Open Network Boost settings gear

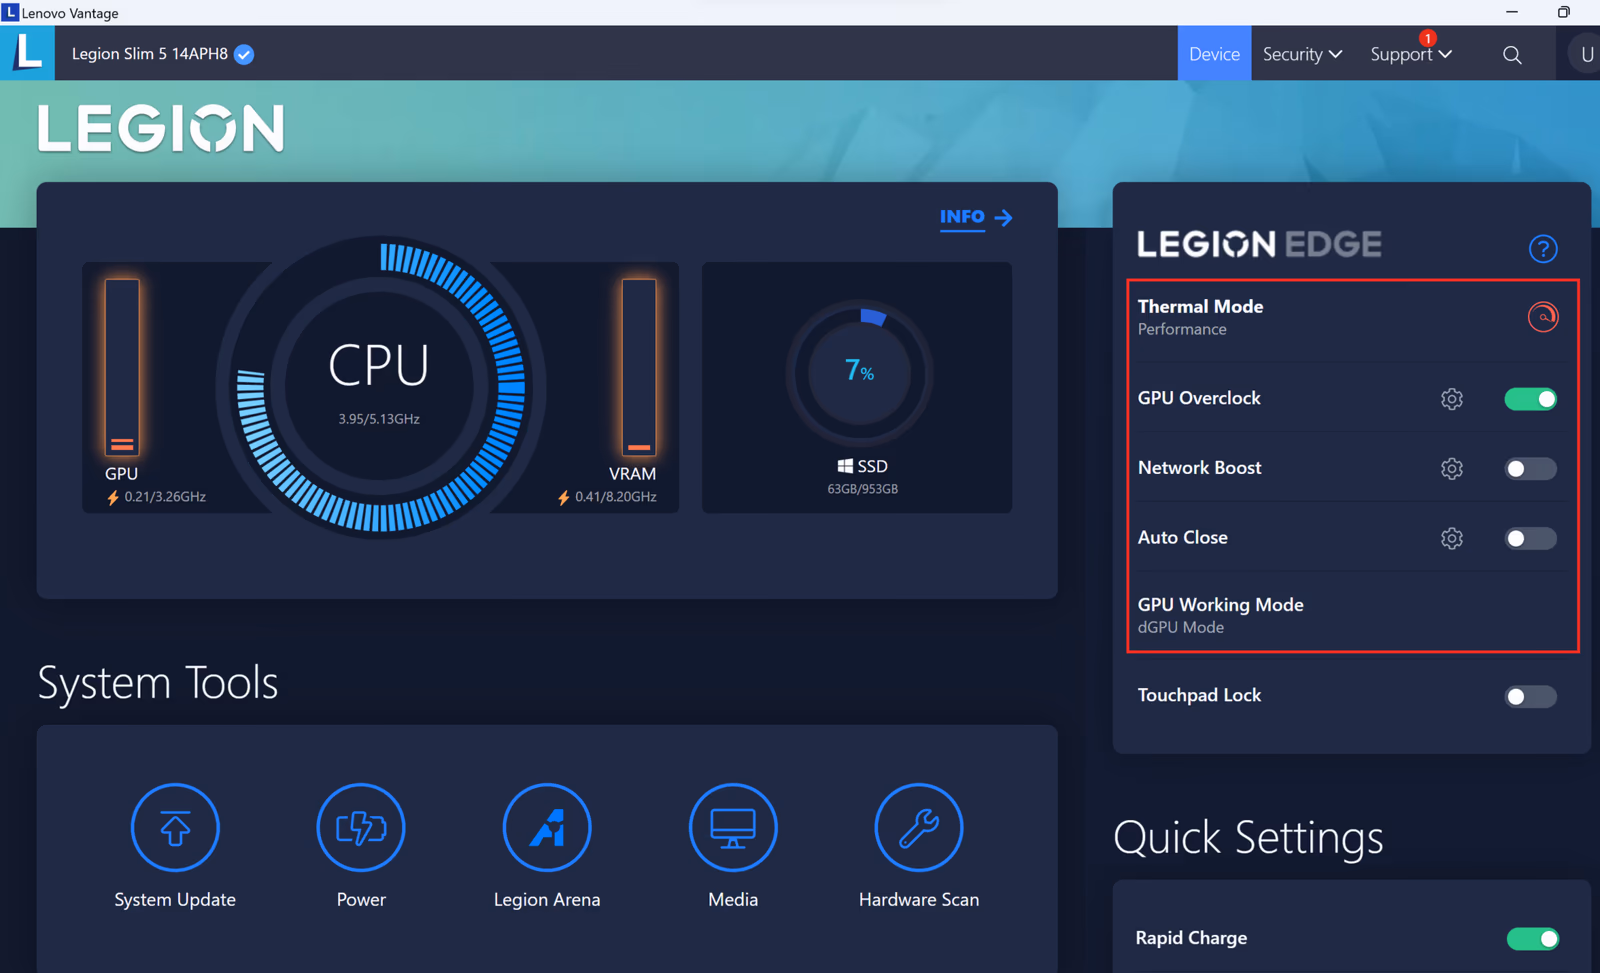[1452, 469]
